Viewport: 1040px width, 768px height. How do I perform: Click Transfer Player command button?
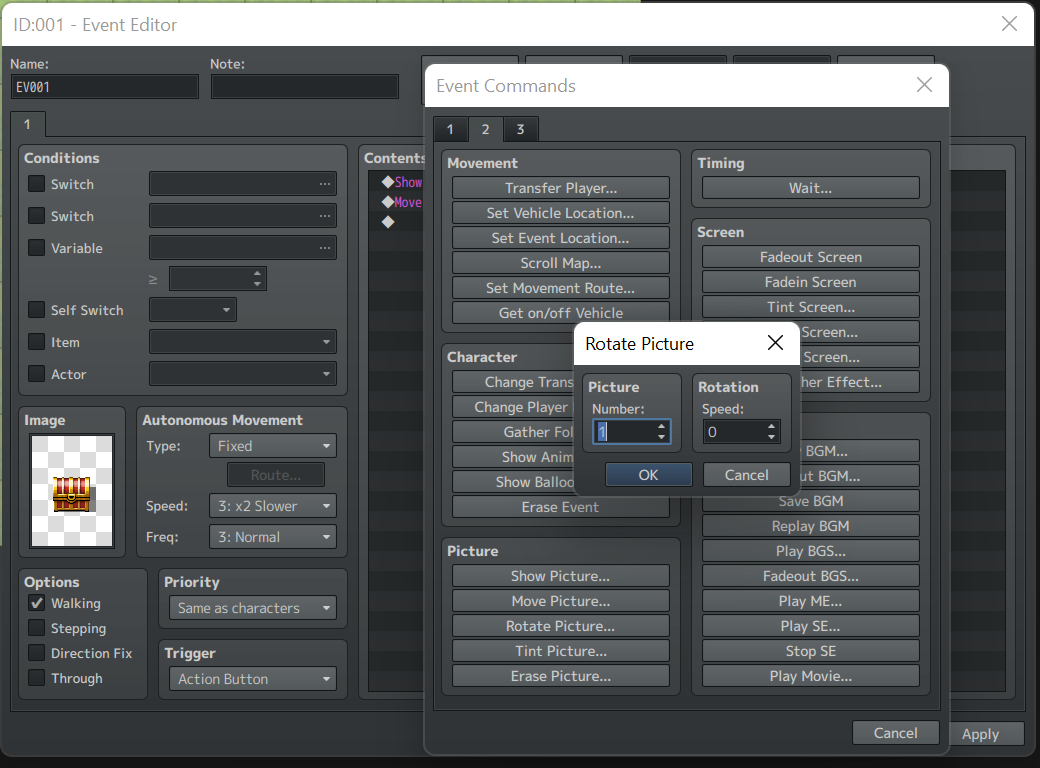click(x=560, y=188)
